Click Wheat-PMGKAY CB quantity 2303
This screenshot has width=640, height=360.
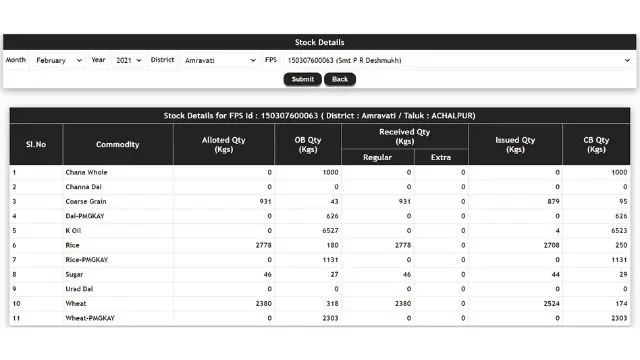point(619,318)
